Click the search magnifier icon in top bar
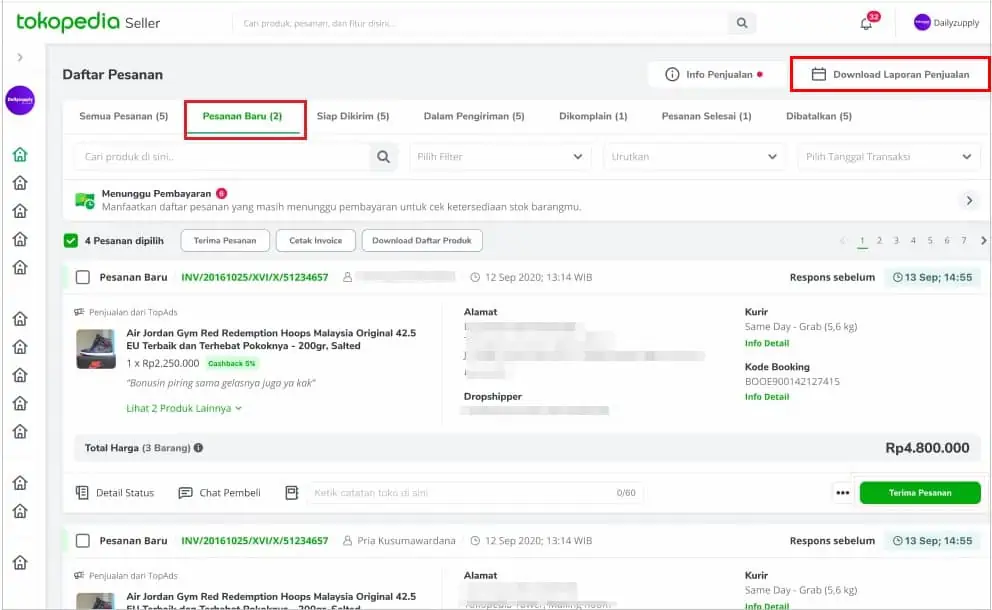Viewport: 992px width, 610px height. [741, 23]
